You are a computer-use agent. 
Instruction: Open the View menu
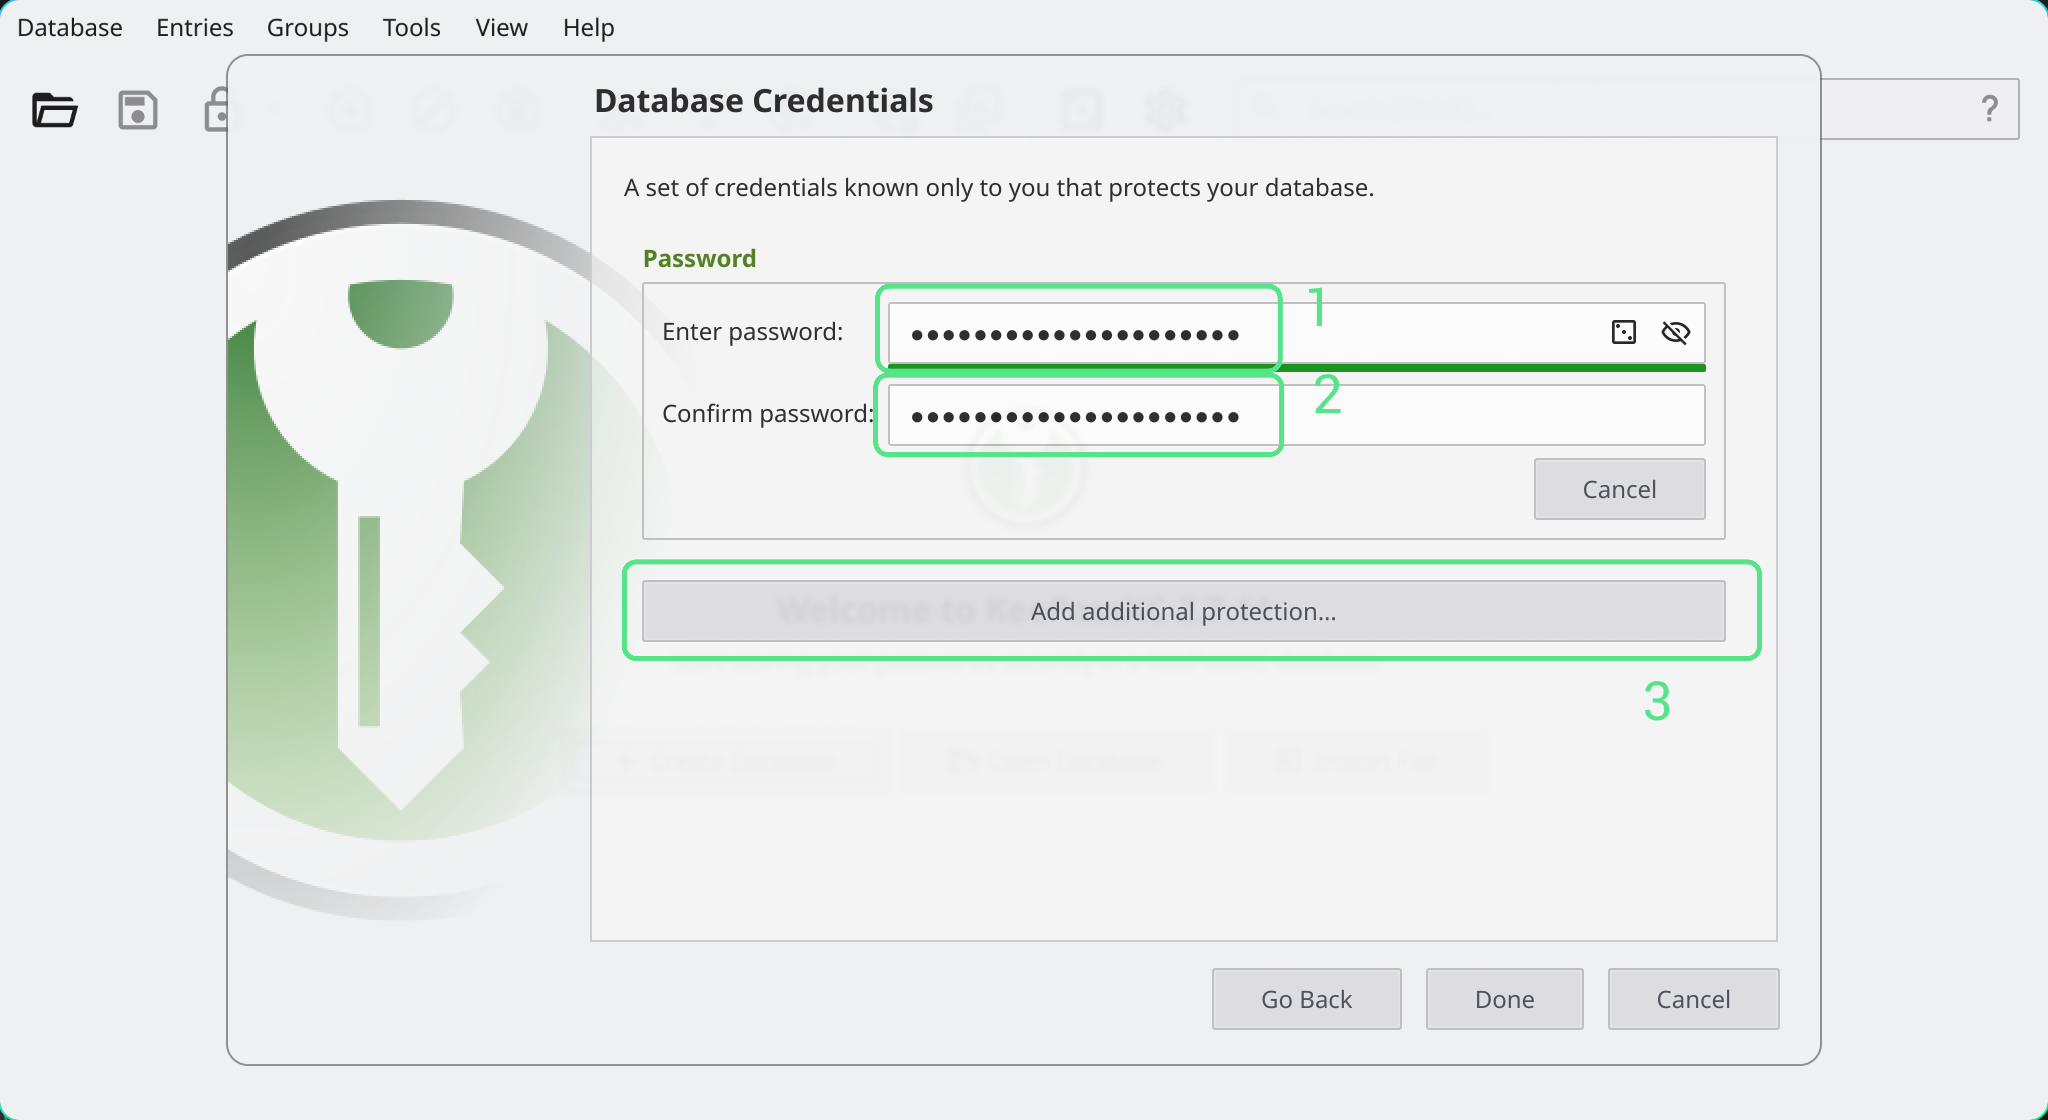click(x=501, y=27)
